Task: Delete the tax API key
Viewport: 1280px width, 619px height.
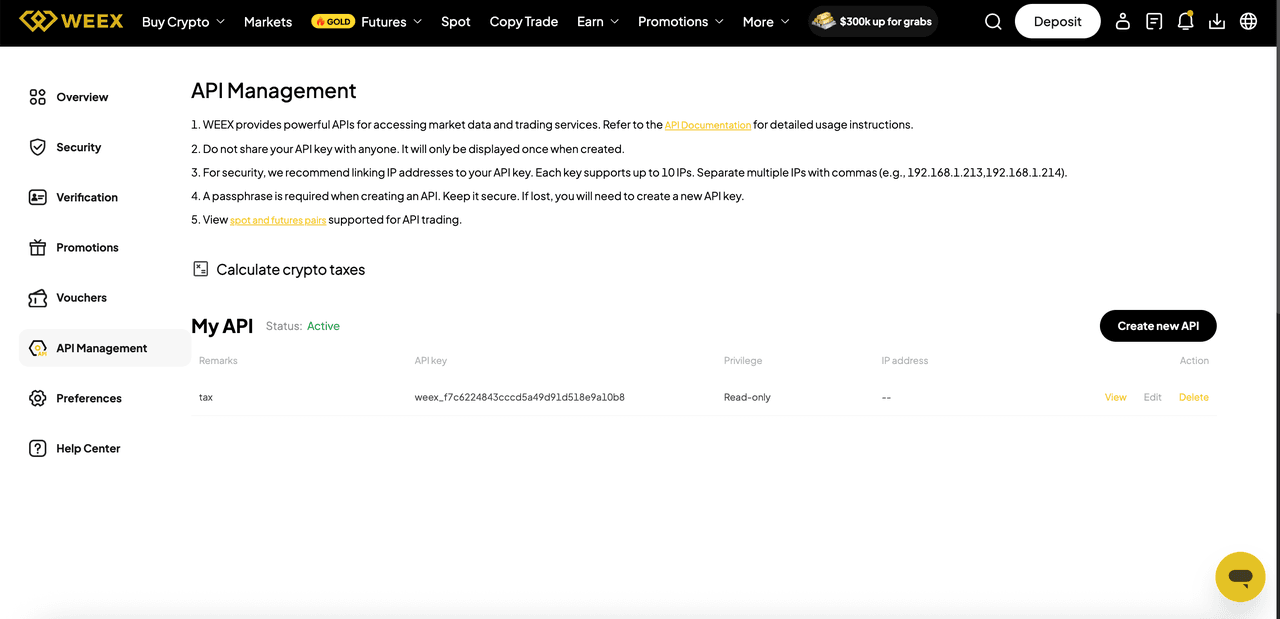Action: [1193, 397]
